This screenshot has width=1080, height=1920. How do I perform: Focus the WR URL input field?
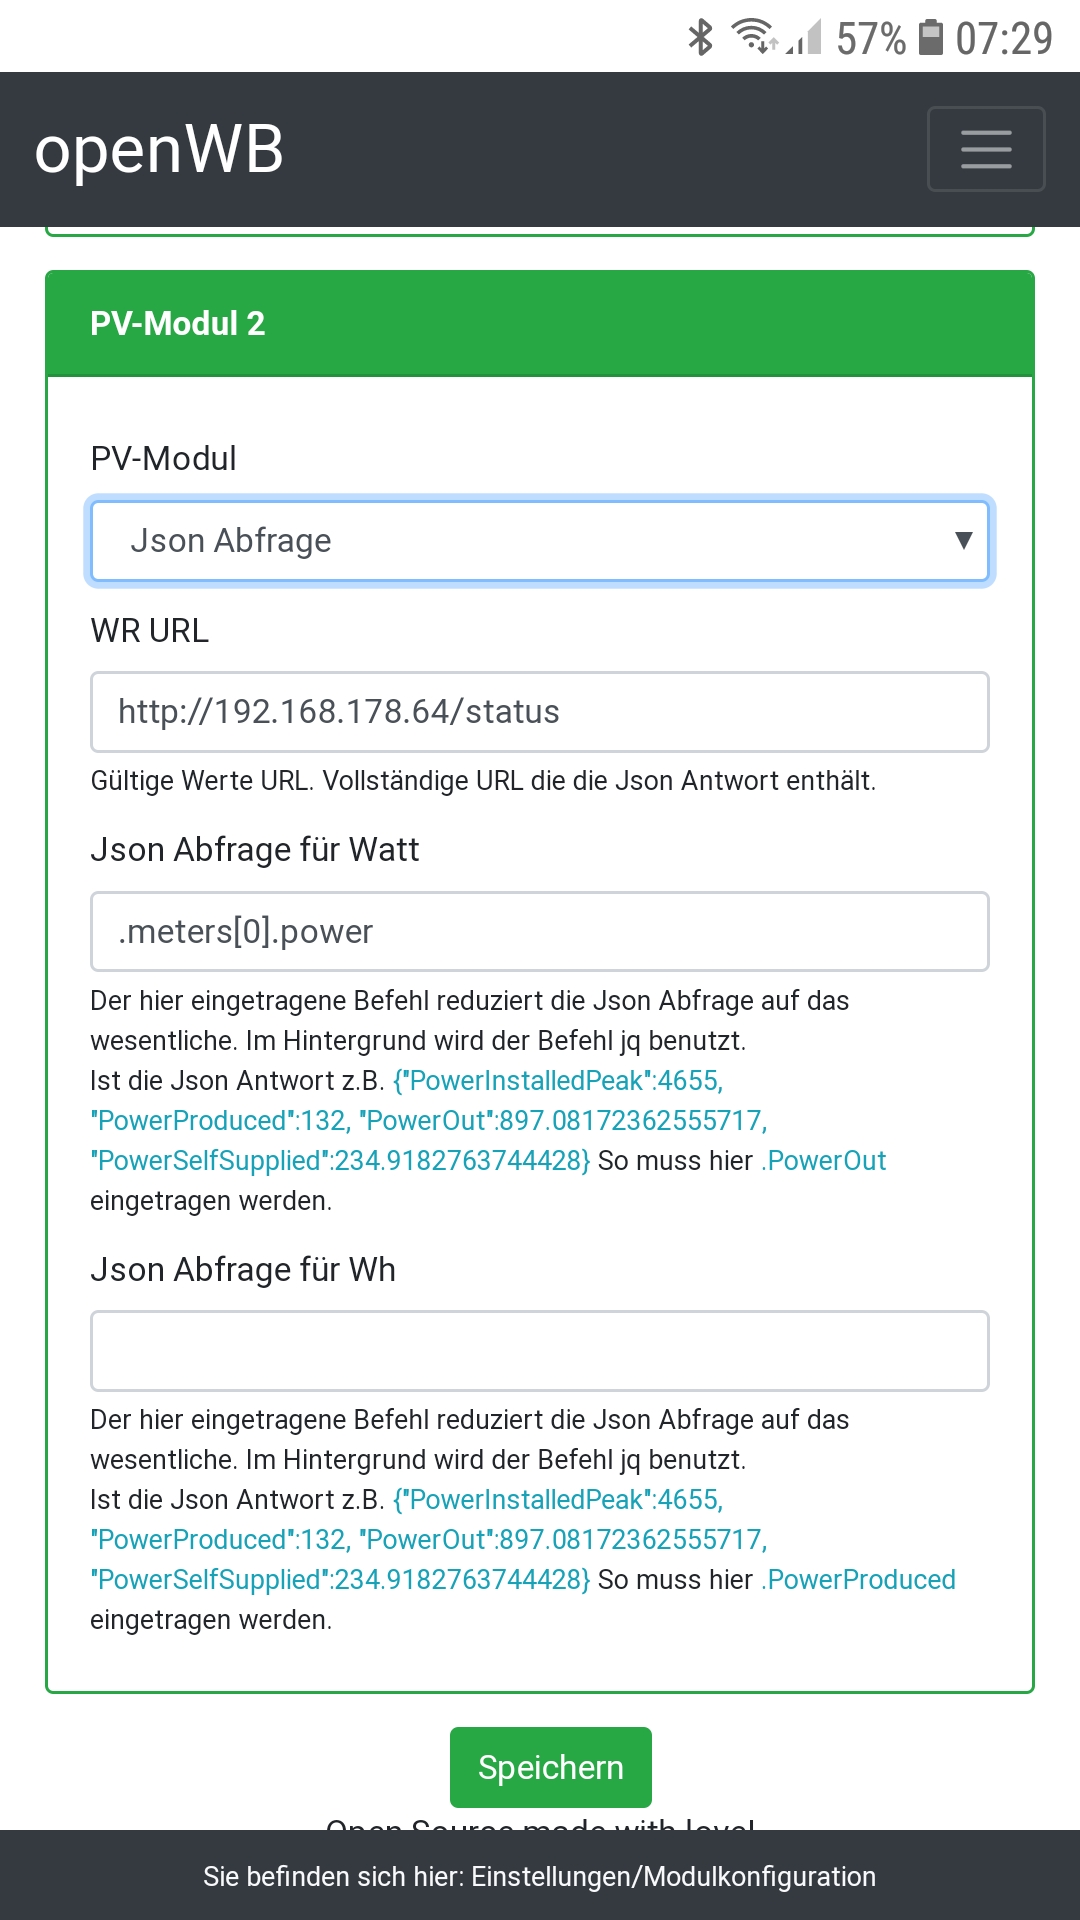[540, 712]
